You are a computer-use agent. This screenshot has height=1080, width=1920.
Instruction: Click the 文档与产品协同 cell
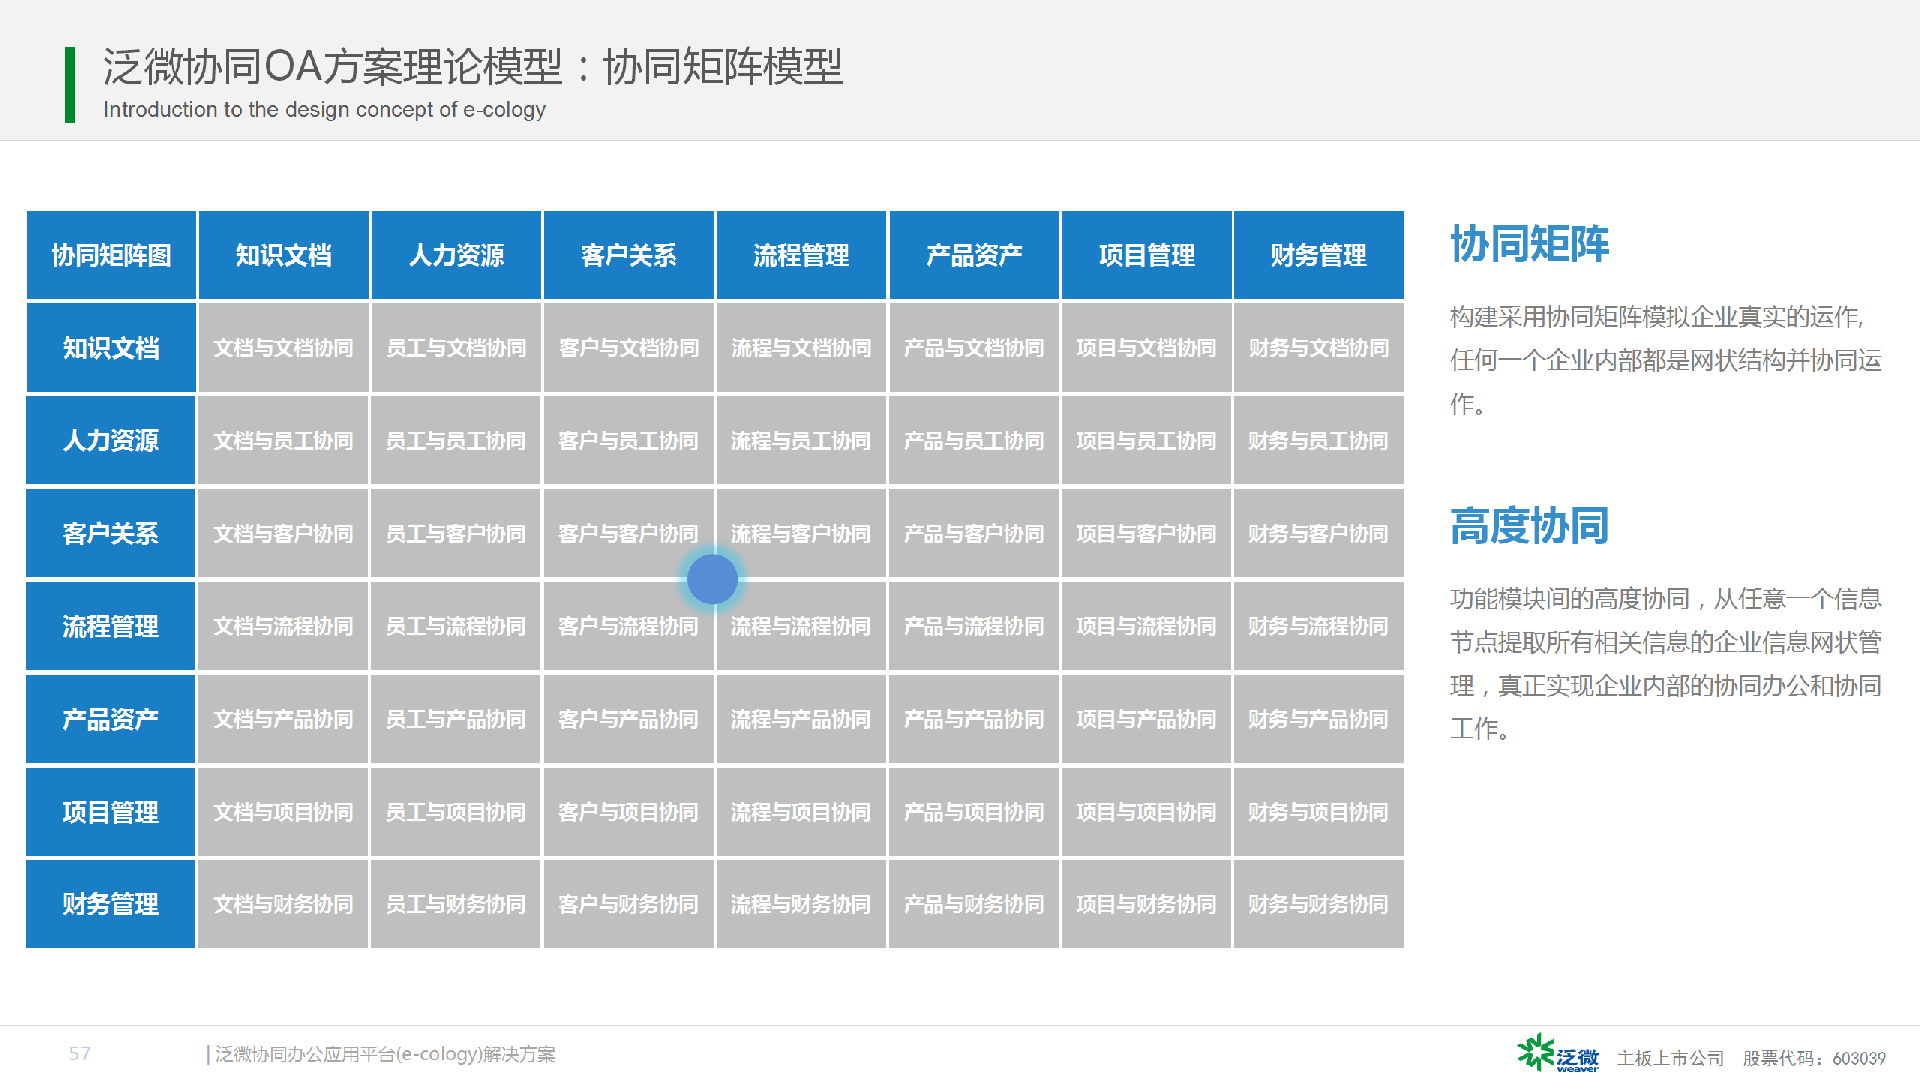[284, 719]
